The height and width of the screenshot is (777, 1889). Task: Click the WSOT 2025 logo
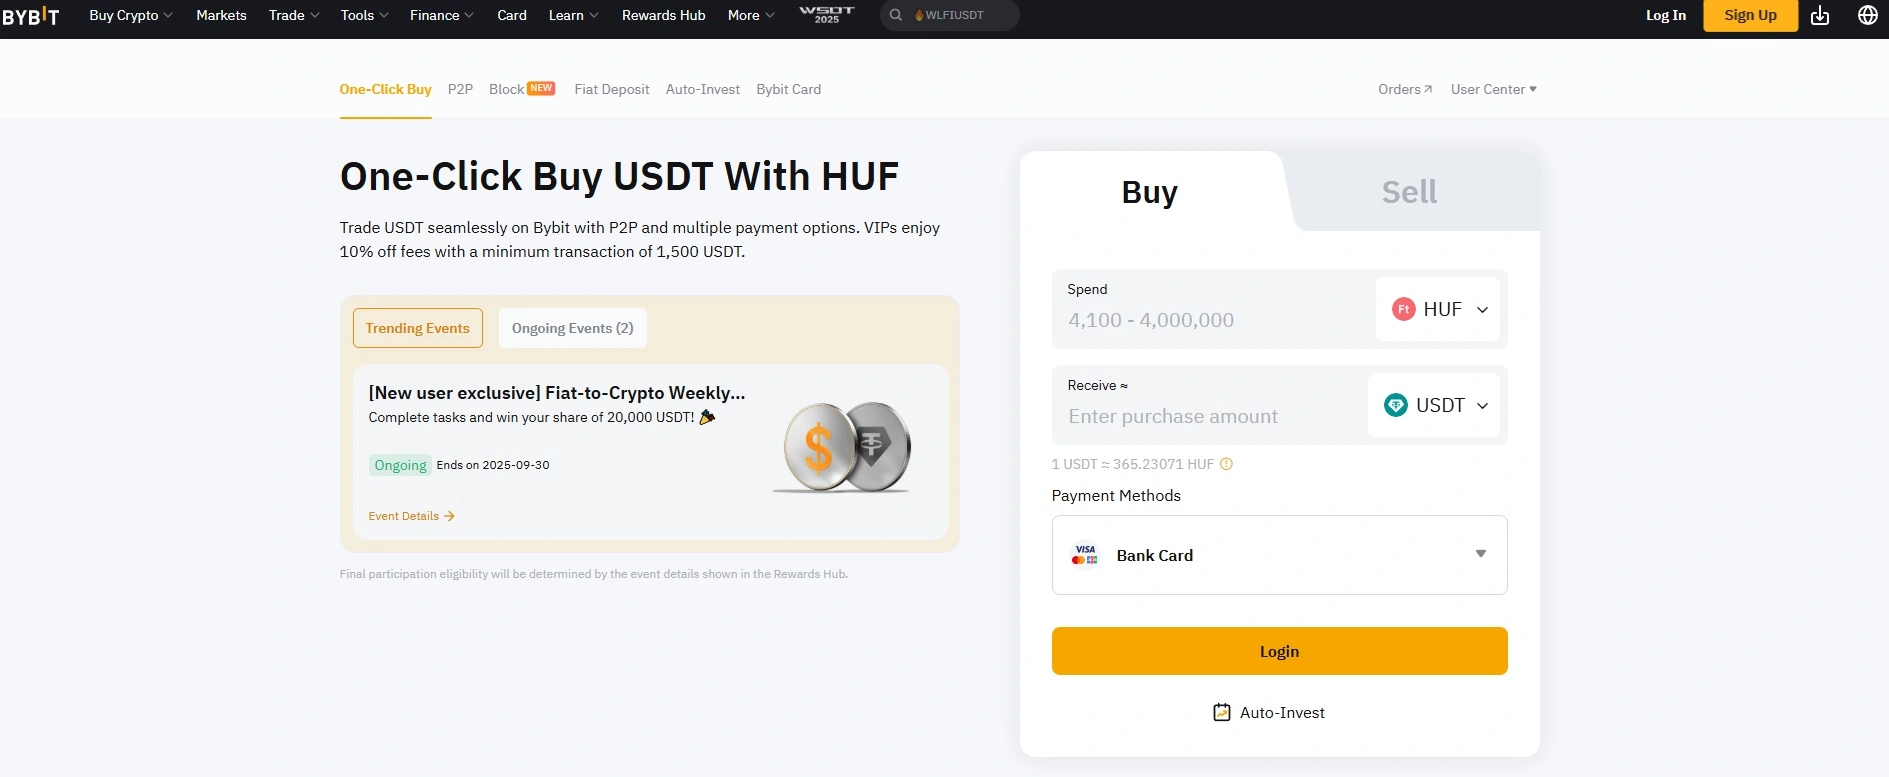coord(827,14)
